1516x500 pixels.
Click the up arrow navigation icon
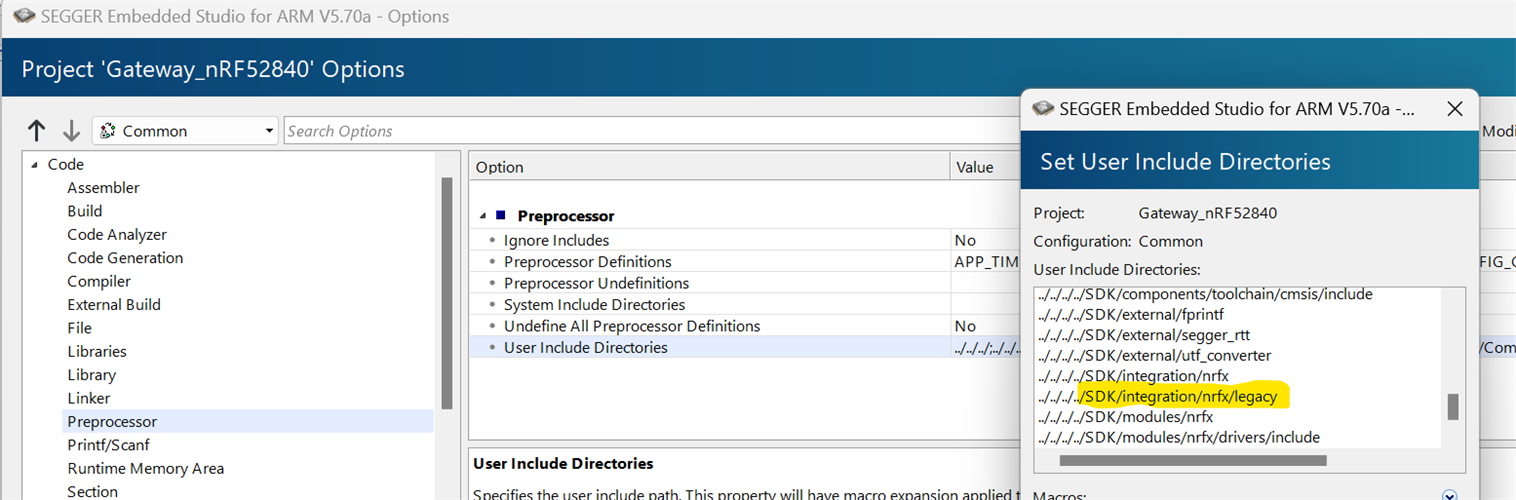(37, 131)
